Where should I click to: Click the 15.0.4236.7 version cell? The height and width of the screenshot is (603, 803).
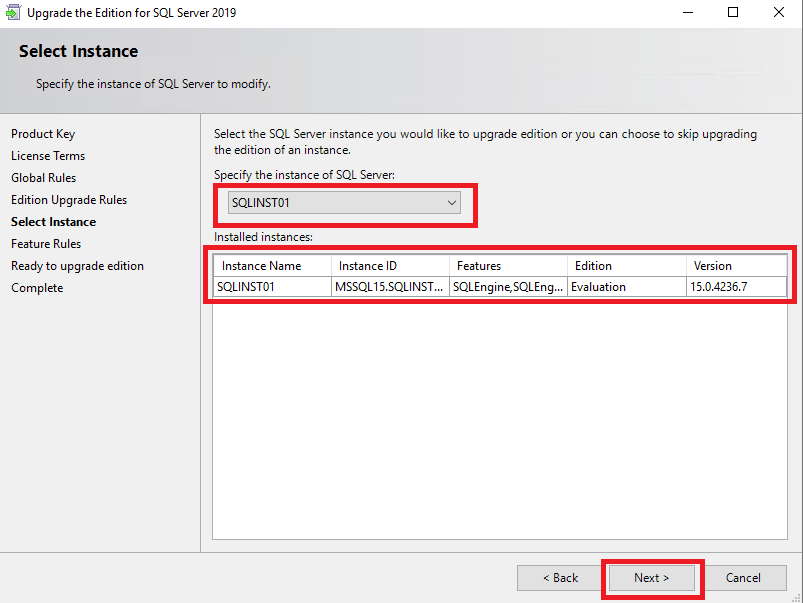(736, 287)
